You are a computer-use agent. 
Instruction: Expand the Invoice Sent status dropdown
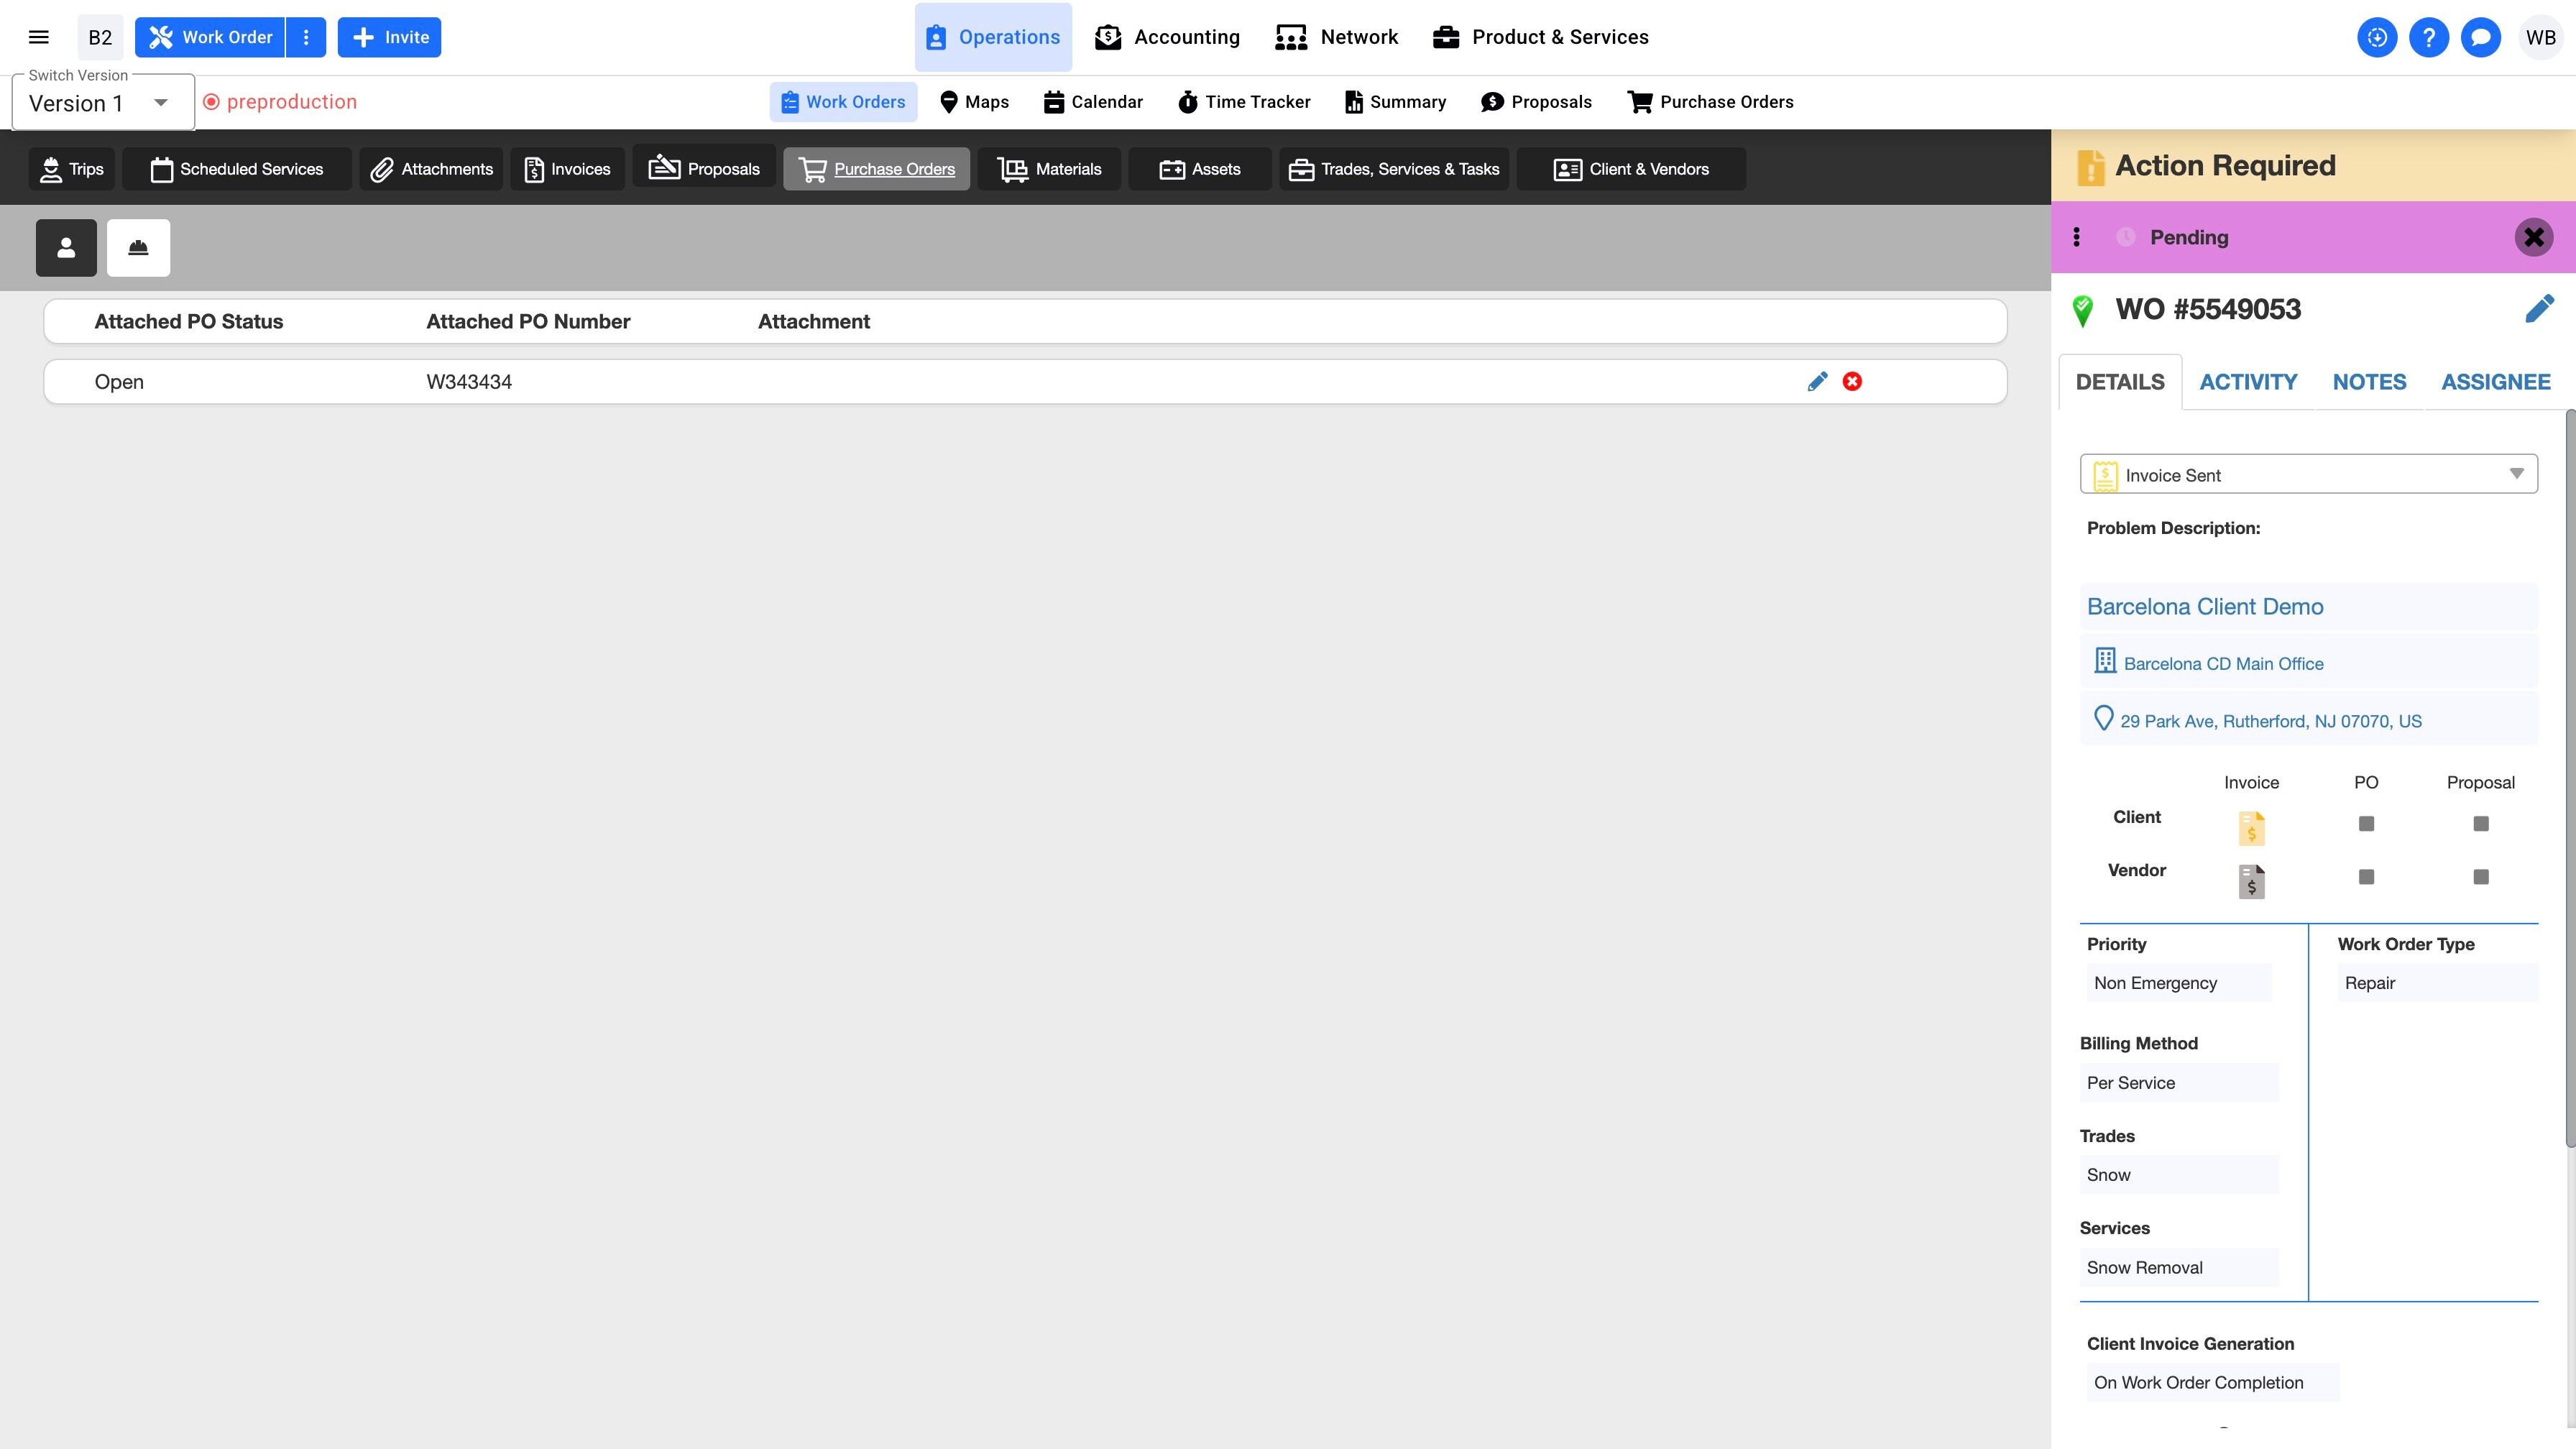[x=2308, y=474]
